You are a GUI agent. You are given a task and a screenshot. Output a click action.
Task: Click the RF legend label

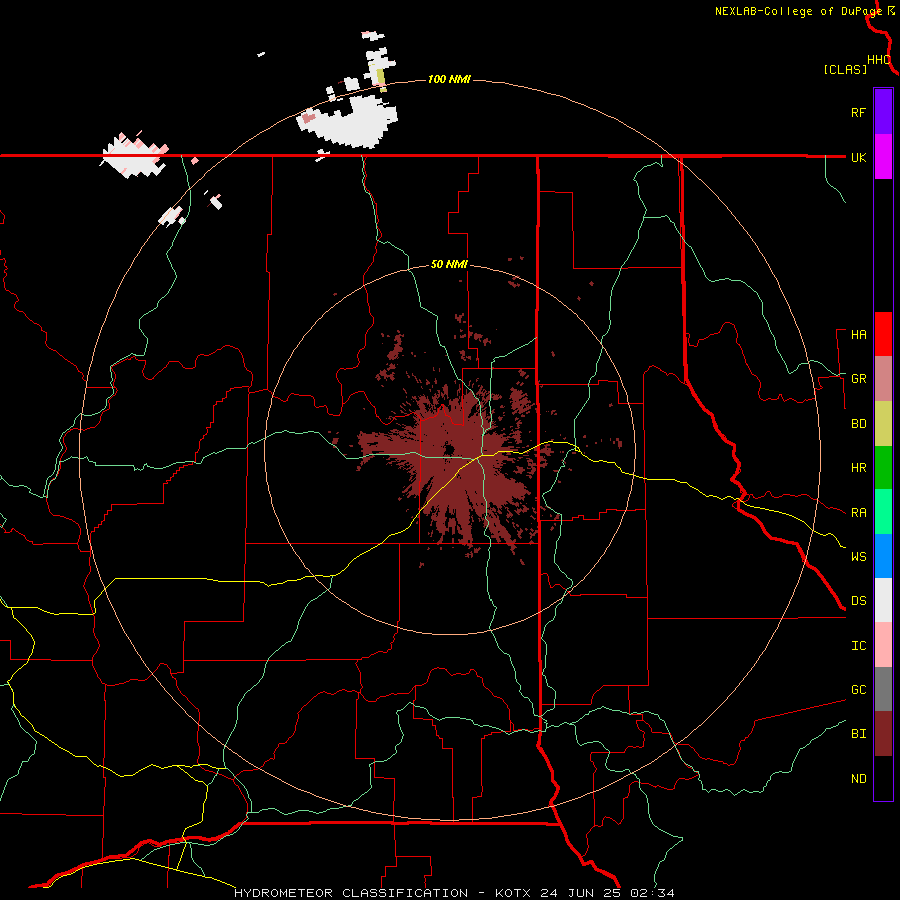(x=859, y=112)
